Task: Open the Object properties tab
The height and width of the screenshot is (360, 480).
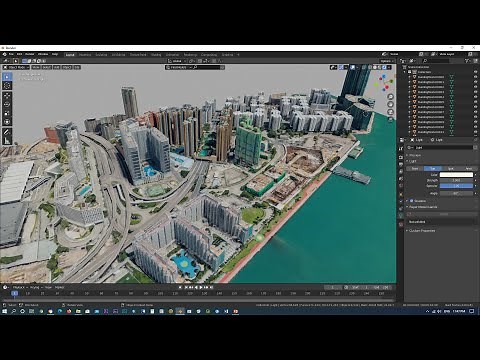Action: click(401, 194)
